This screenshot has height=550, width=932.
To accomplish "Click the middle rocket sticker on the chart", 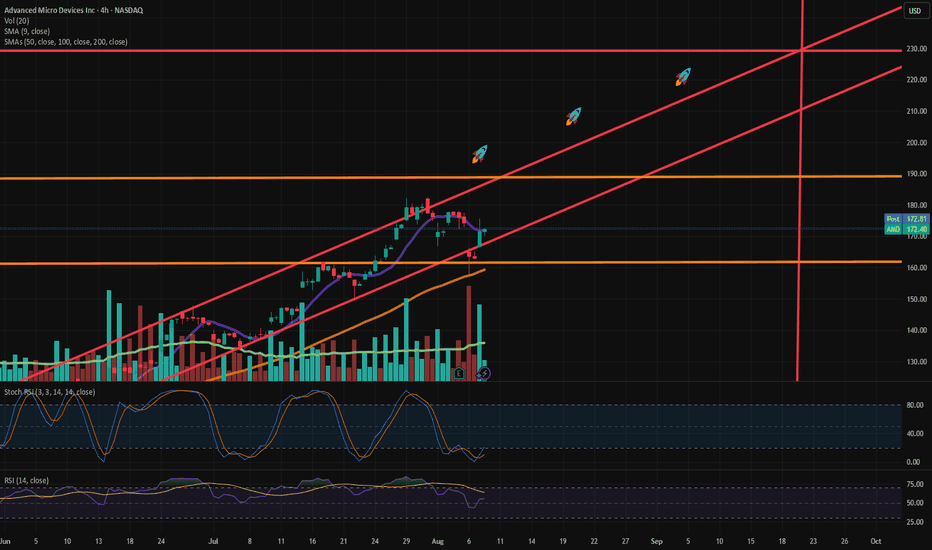I will pos(574,116).
